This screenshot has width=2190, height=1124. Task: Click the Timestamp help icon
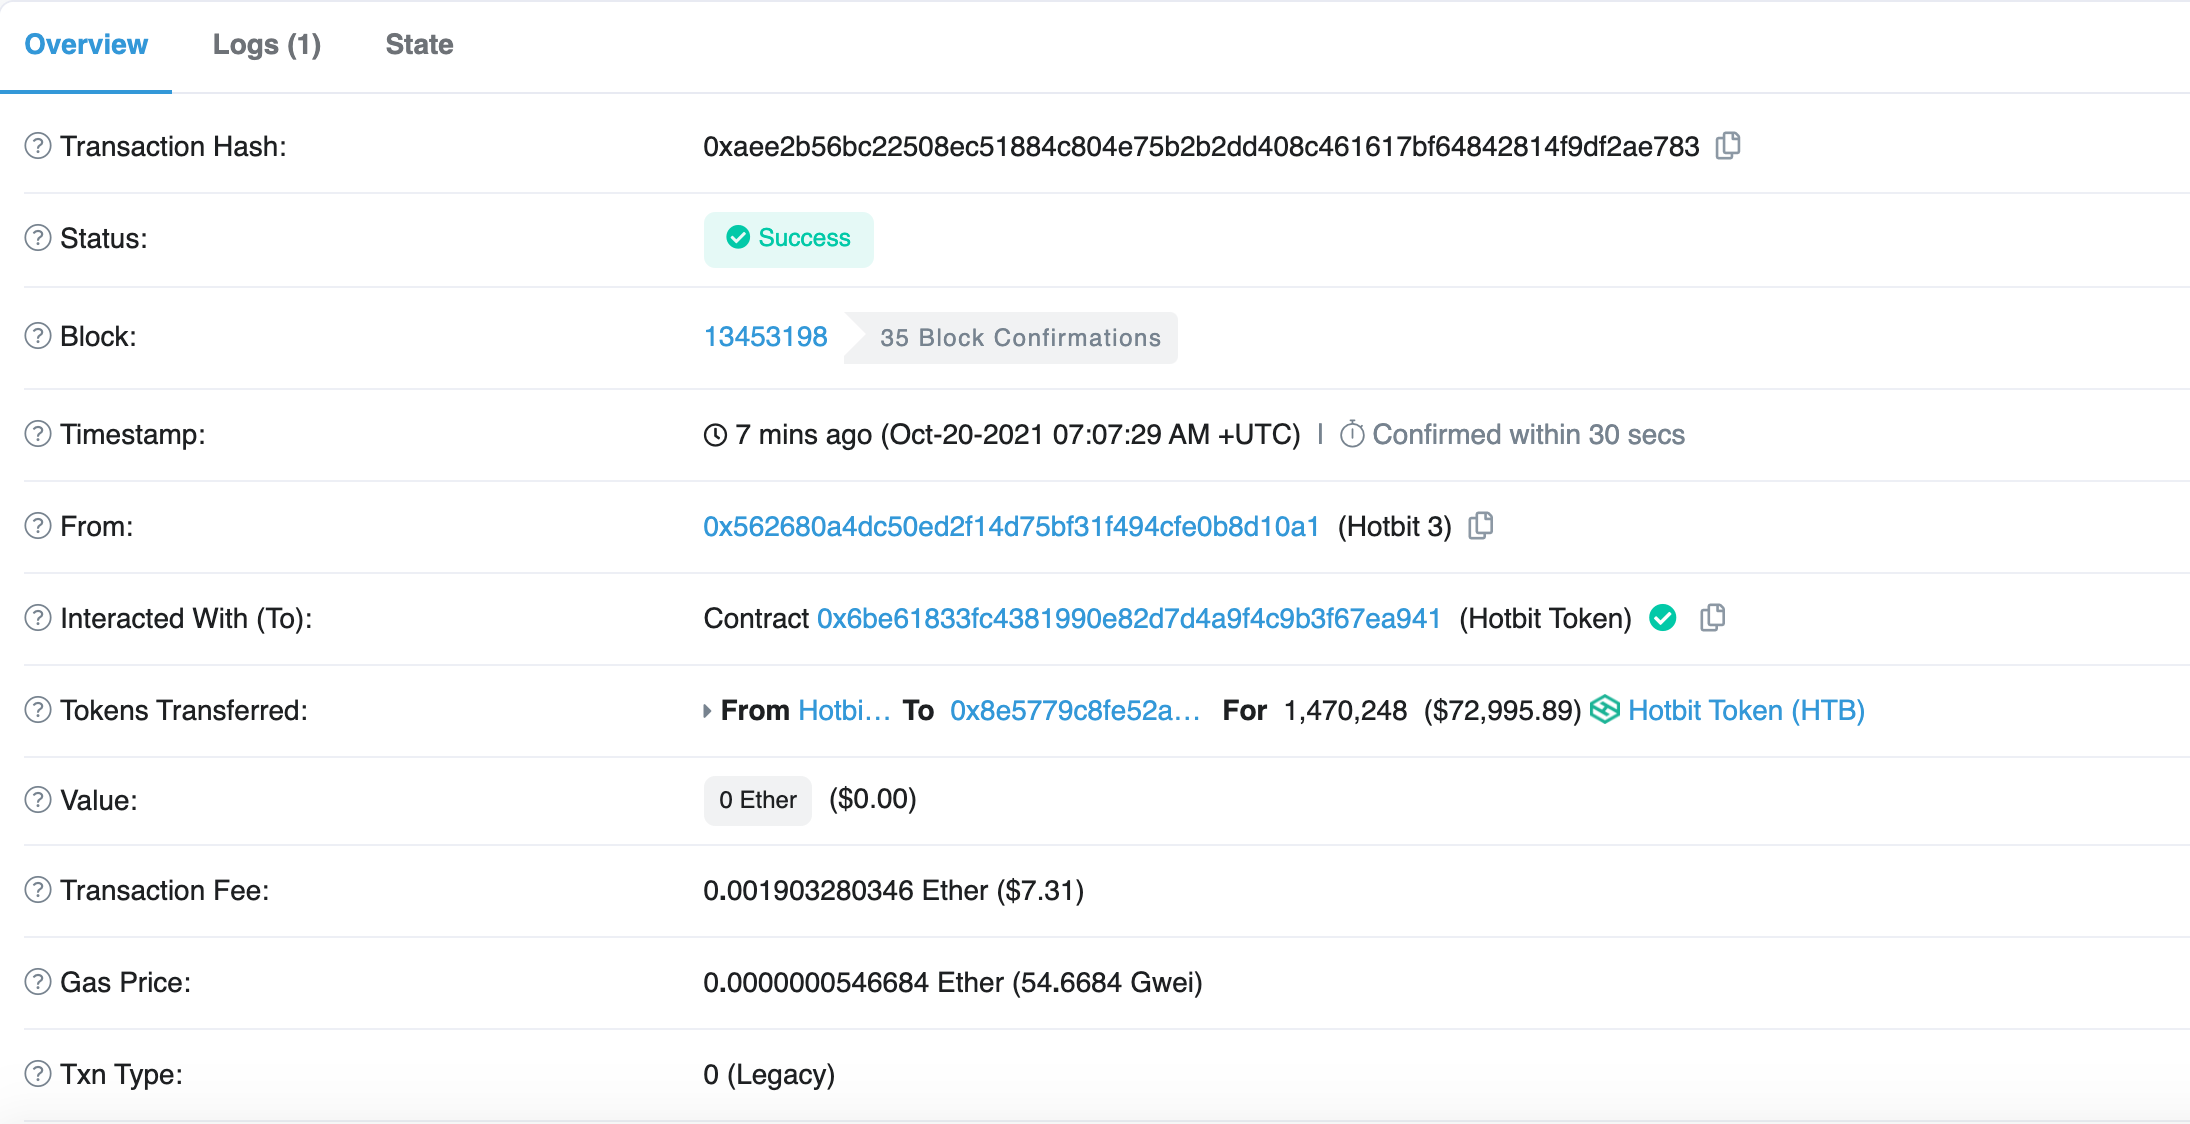pos(38,434)
